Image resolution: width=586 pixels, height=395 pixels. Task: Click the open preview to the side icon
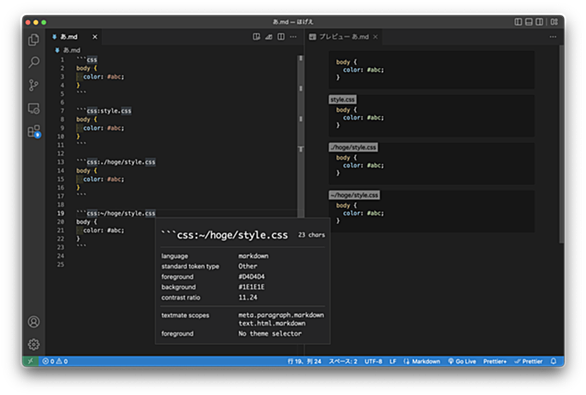(256, 37)
